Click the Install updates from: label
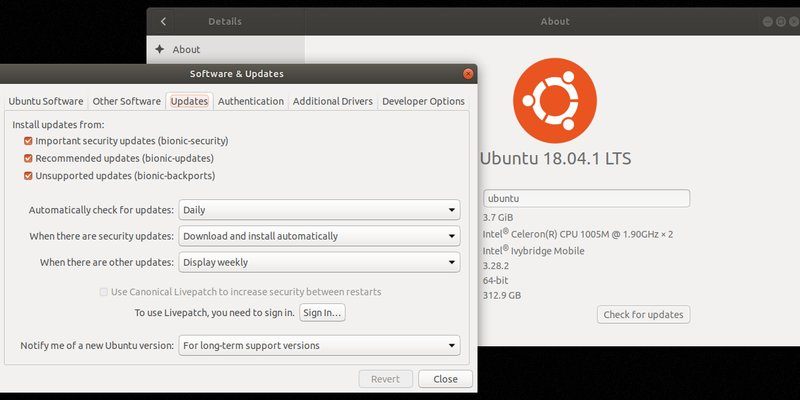The height and width of the screenshot is (400, 800). point(58,124)
